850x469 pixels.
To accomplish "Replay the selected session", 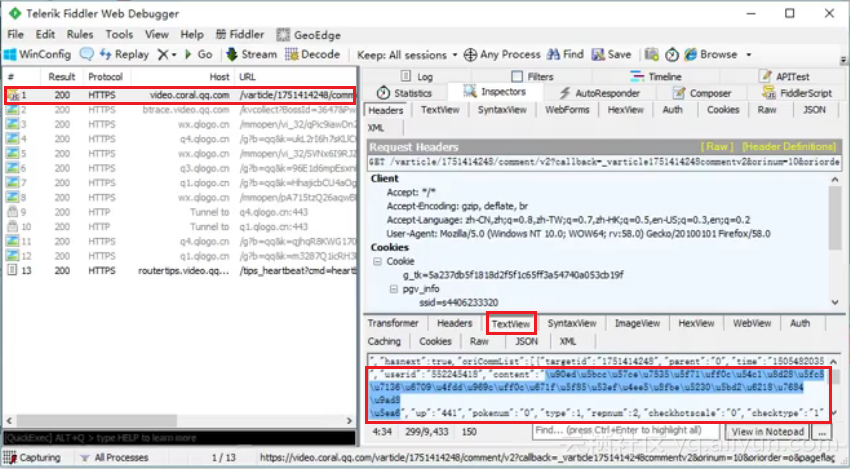I will 124,54.
